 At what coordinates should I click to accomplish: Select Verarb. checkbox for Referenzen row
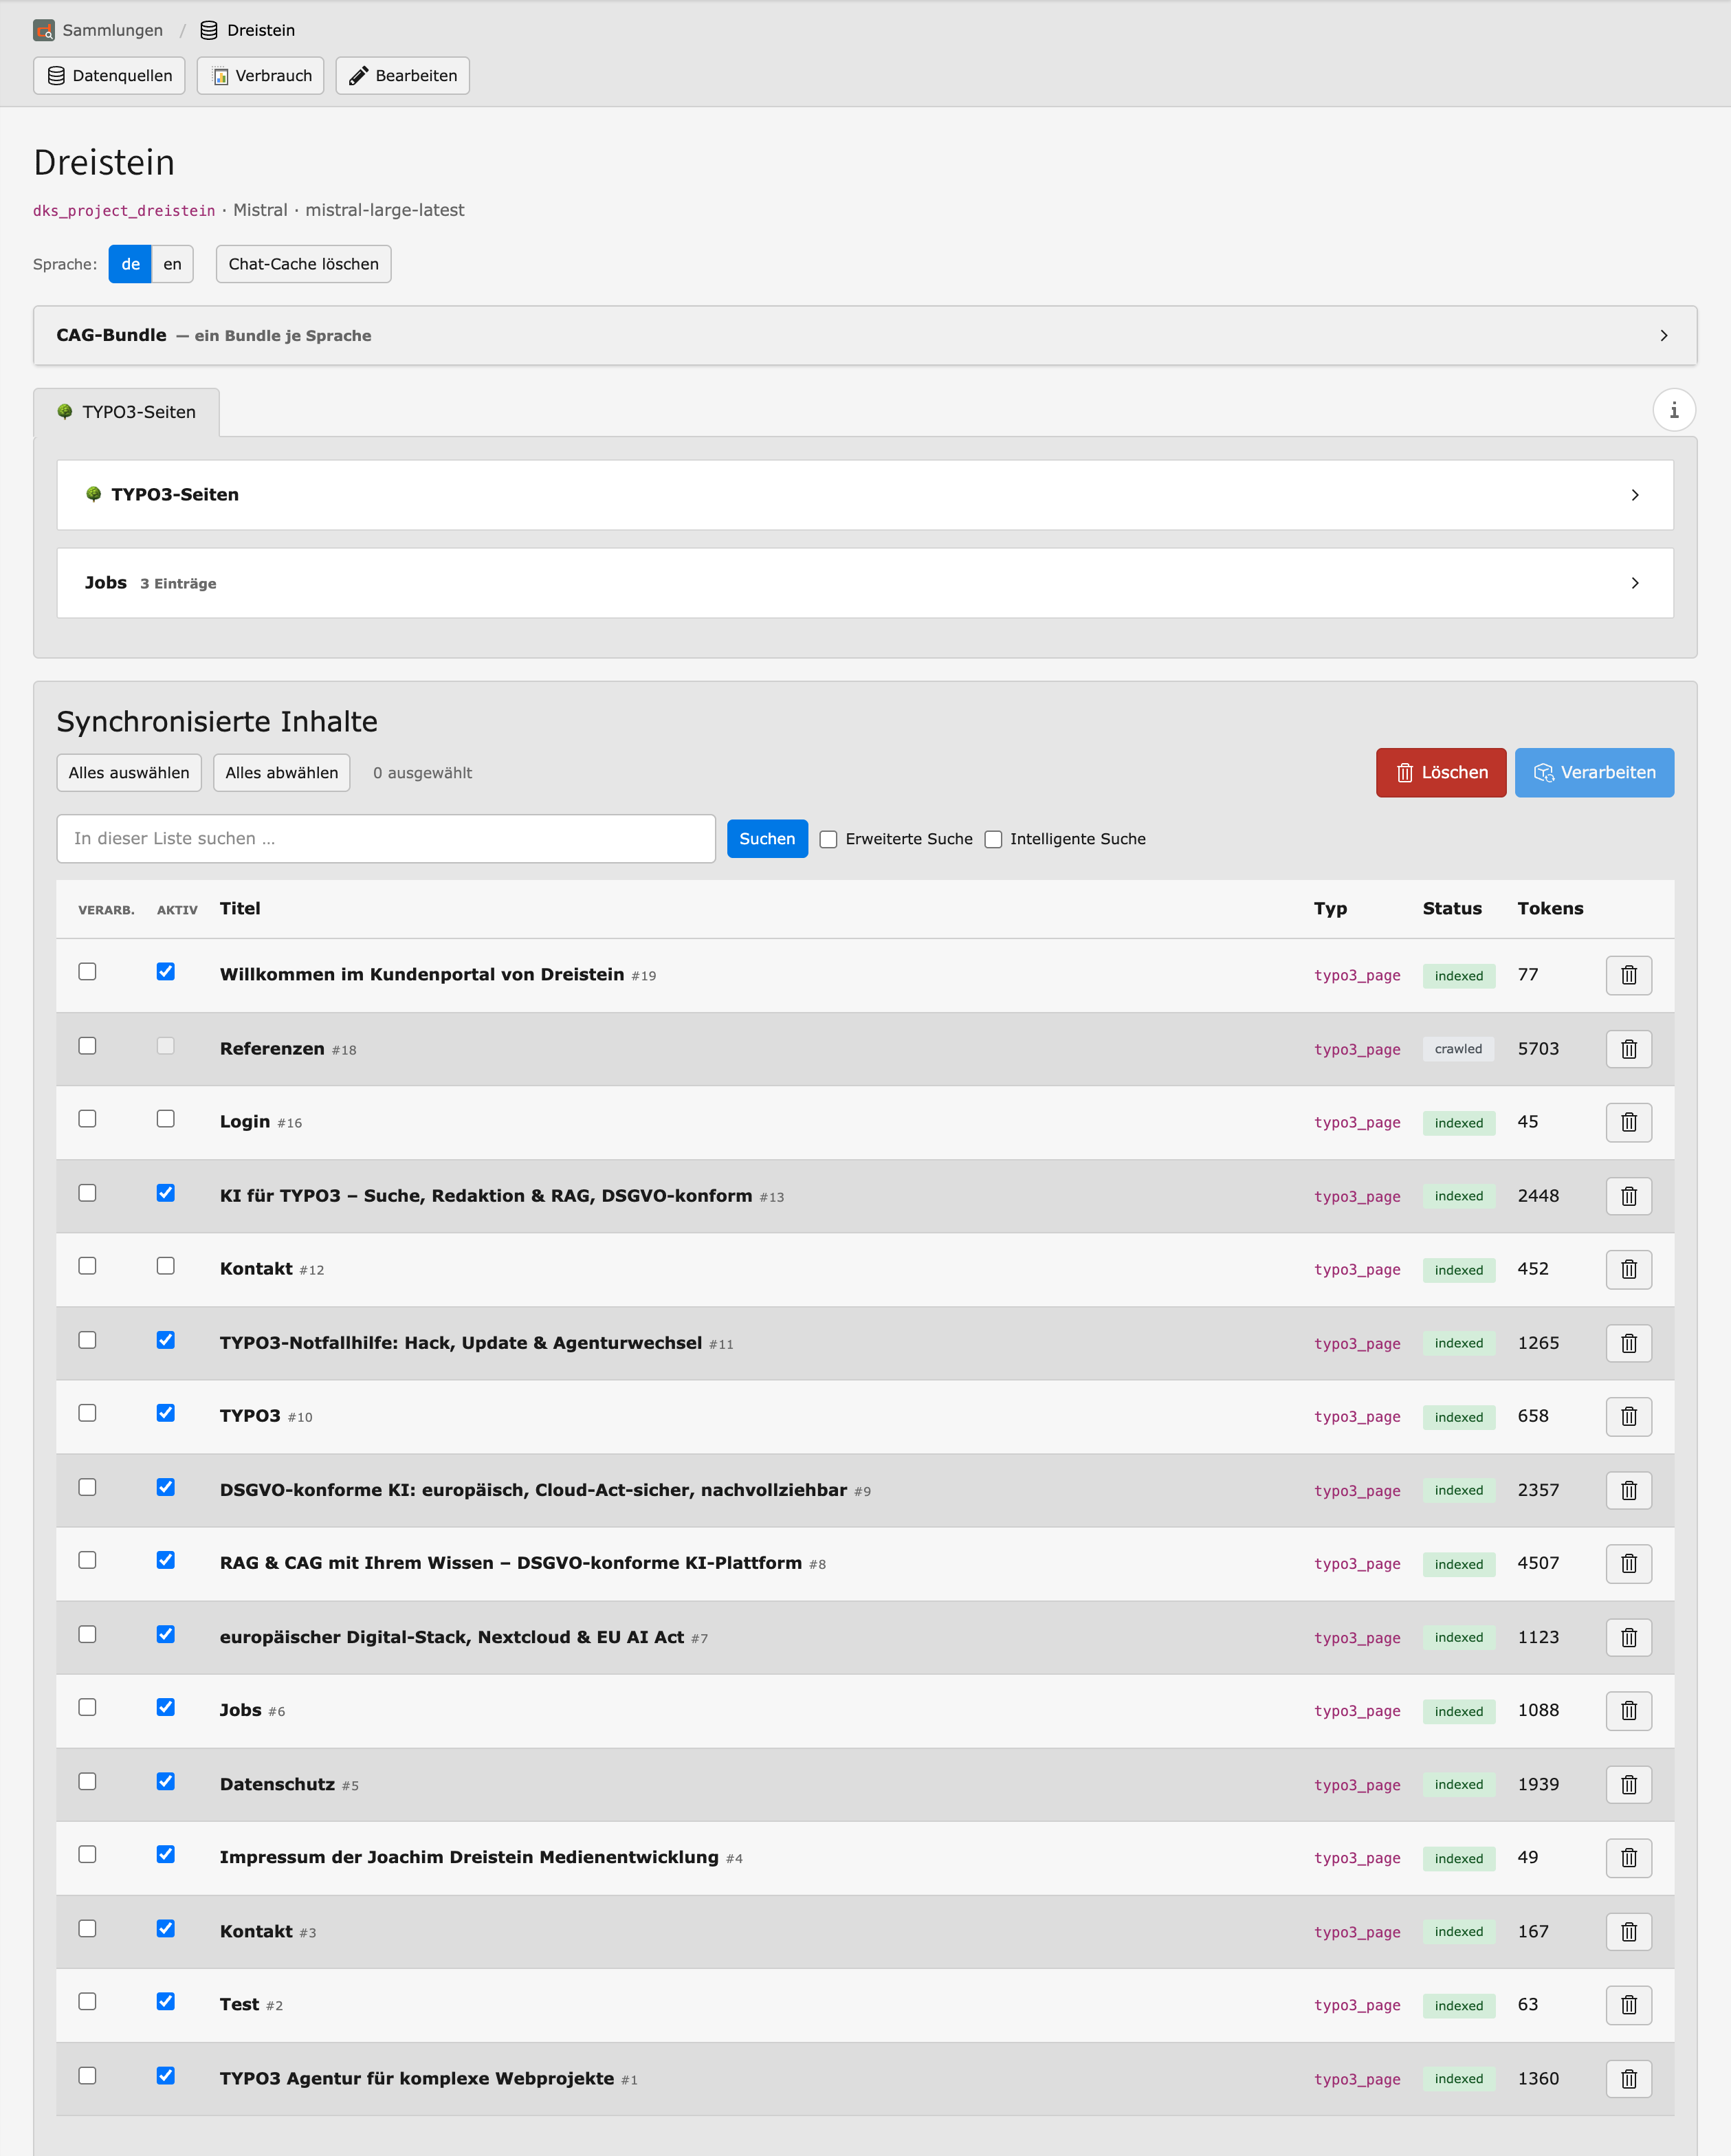88,1046
